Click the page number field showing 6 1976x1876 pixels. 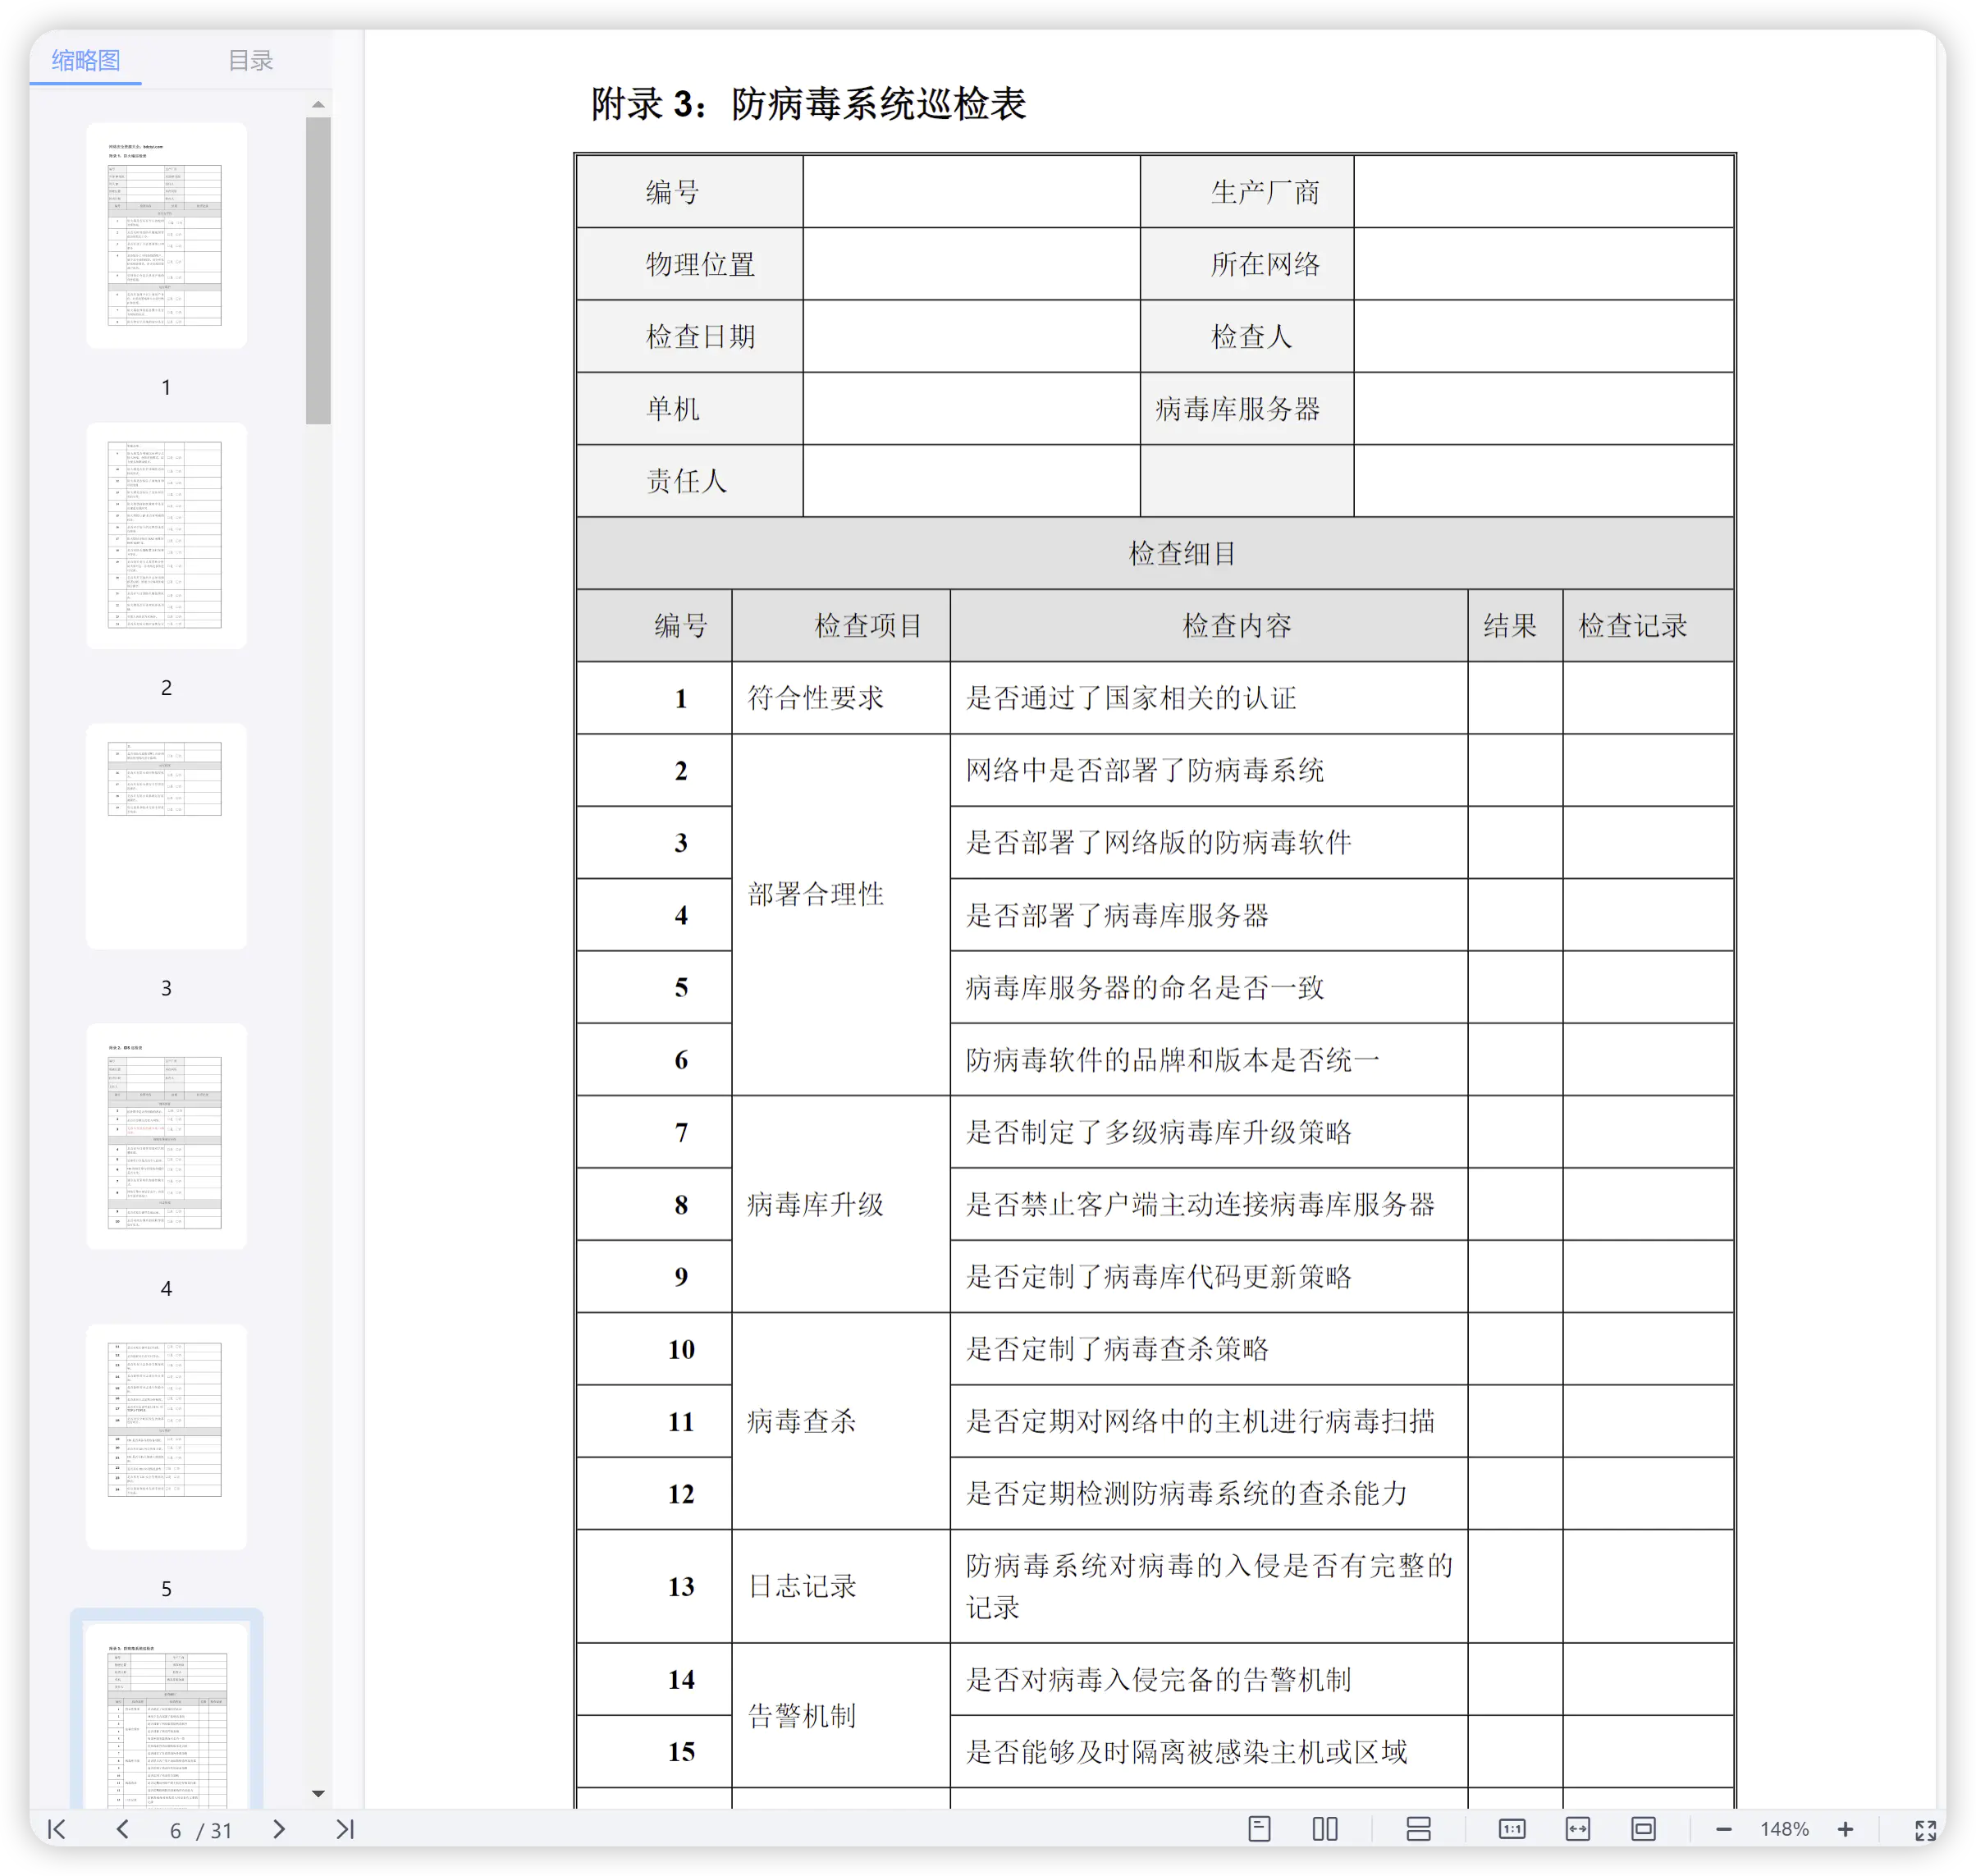[x=175, y=1830]
